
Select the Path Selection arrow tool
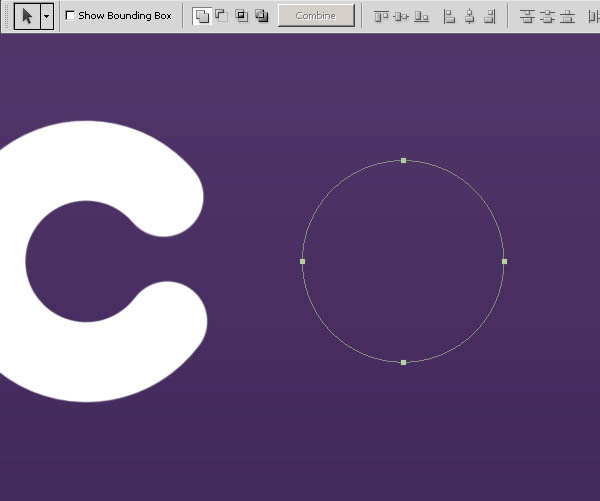pyautogui.click(x=27, y=16)
